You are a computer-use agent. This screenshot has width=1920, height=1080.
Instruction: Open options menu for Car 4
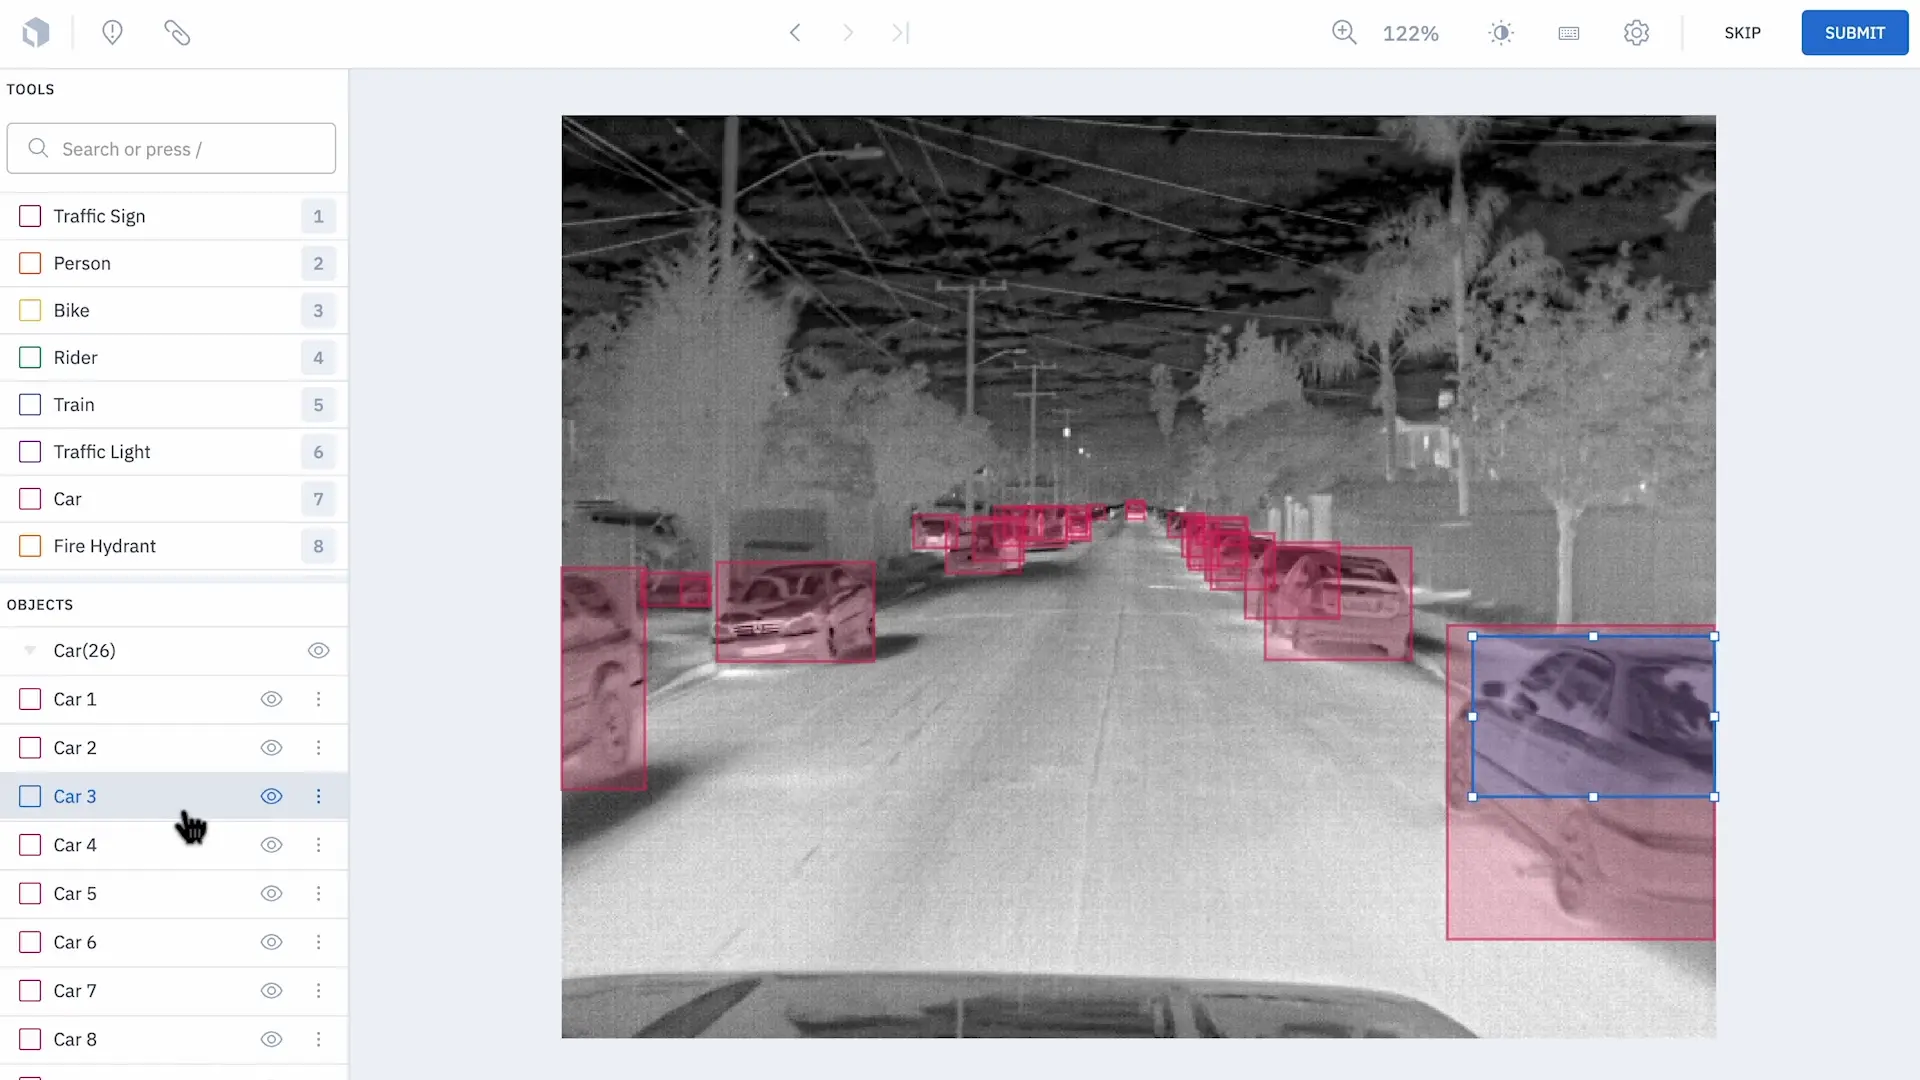pyautogui.click(x=318, y=844)
